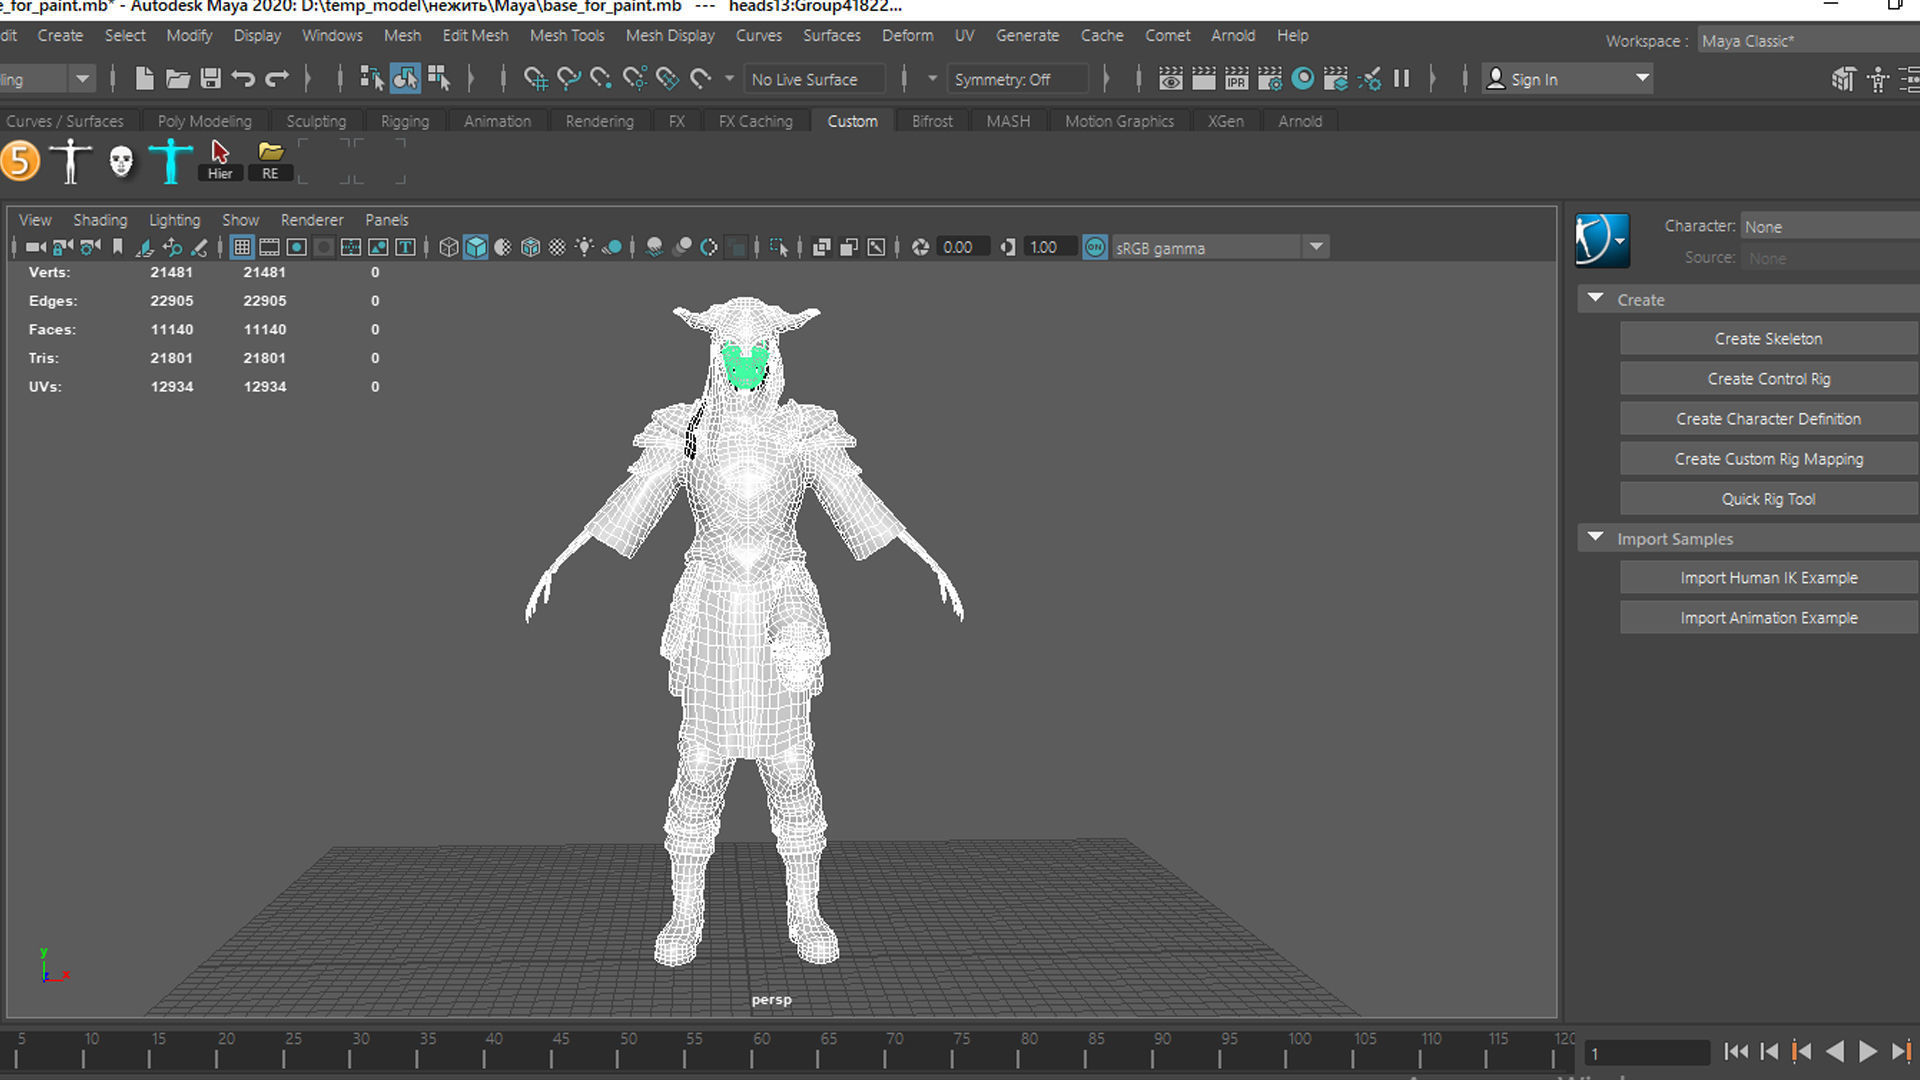Click RE folder shelf button
1920x1080 pixels.
pos(270,161)
